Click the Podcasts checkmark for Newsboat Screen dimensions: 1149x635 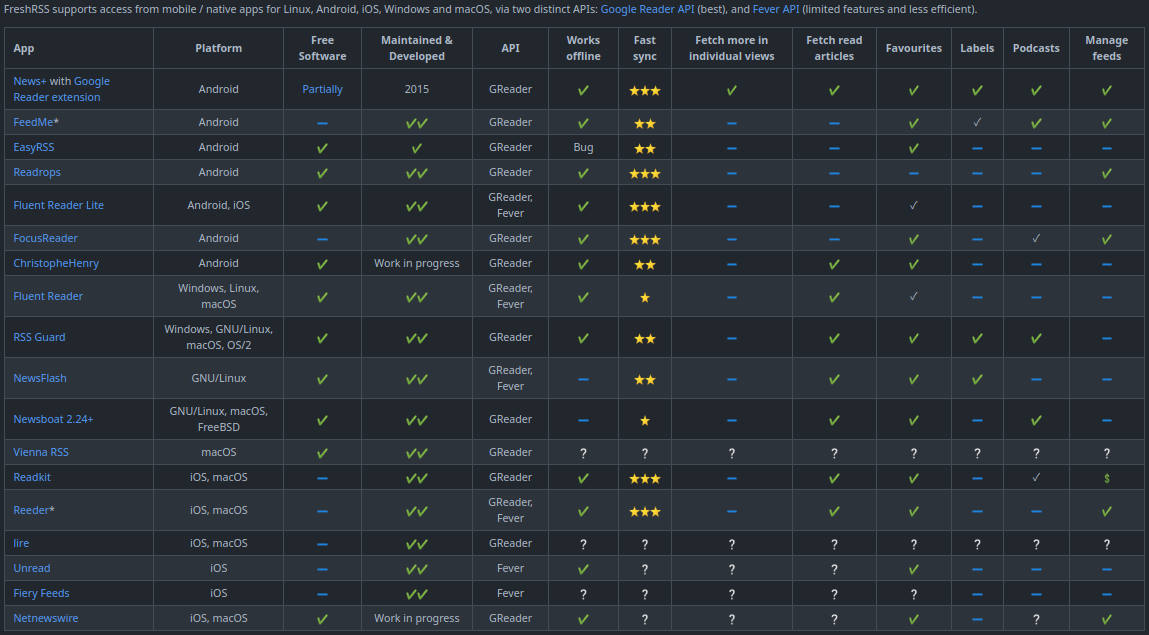point(1036,420)
